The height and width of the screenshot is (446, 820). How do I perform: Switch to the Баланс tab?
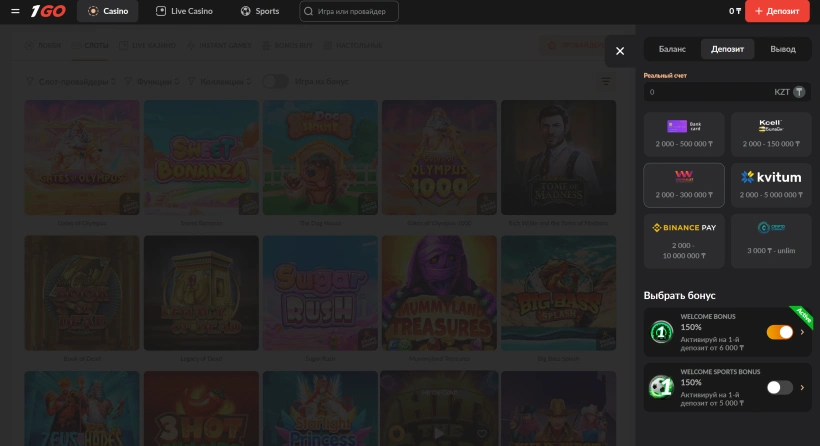(672, 49)
